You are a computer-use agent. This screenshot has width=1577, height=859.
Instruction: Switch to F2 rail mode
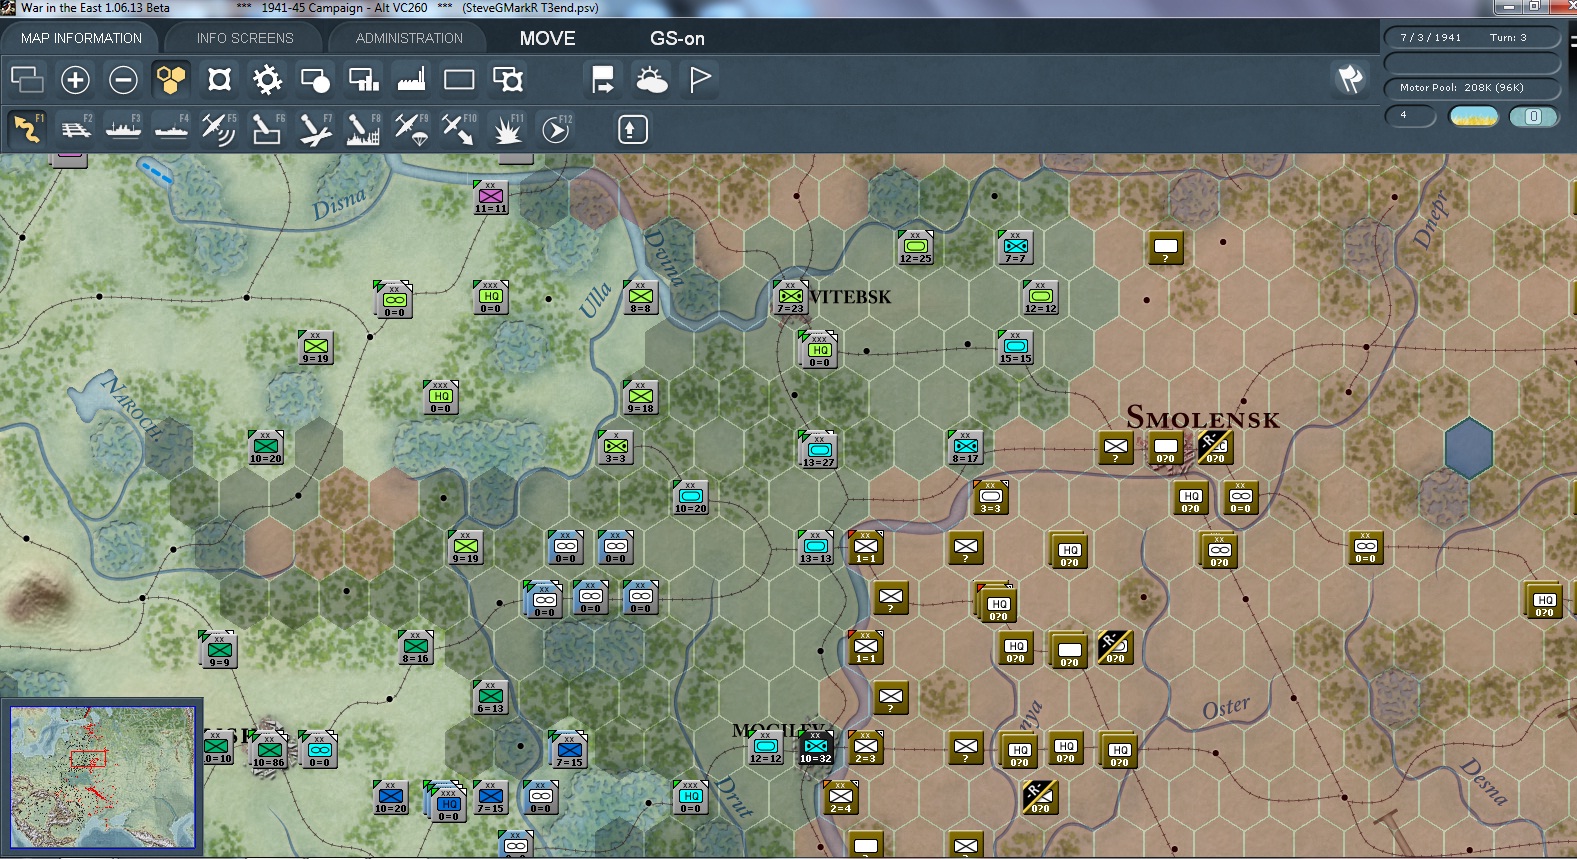76,129
